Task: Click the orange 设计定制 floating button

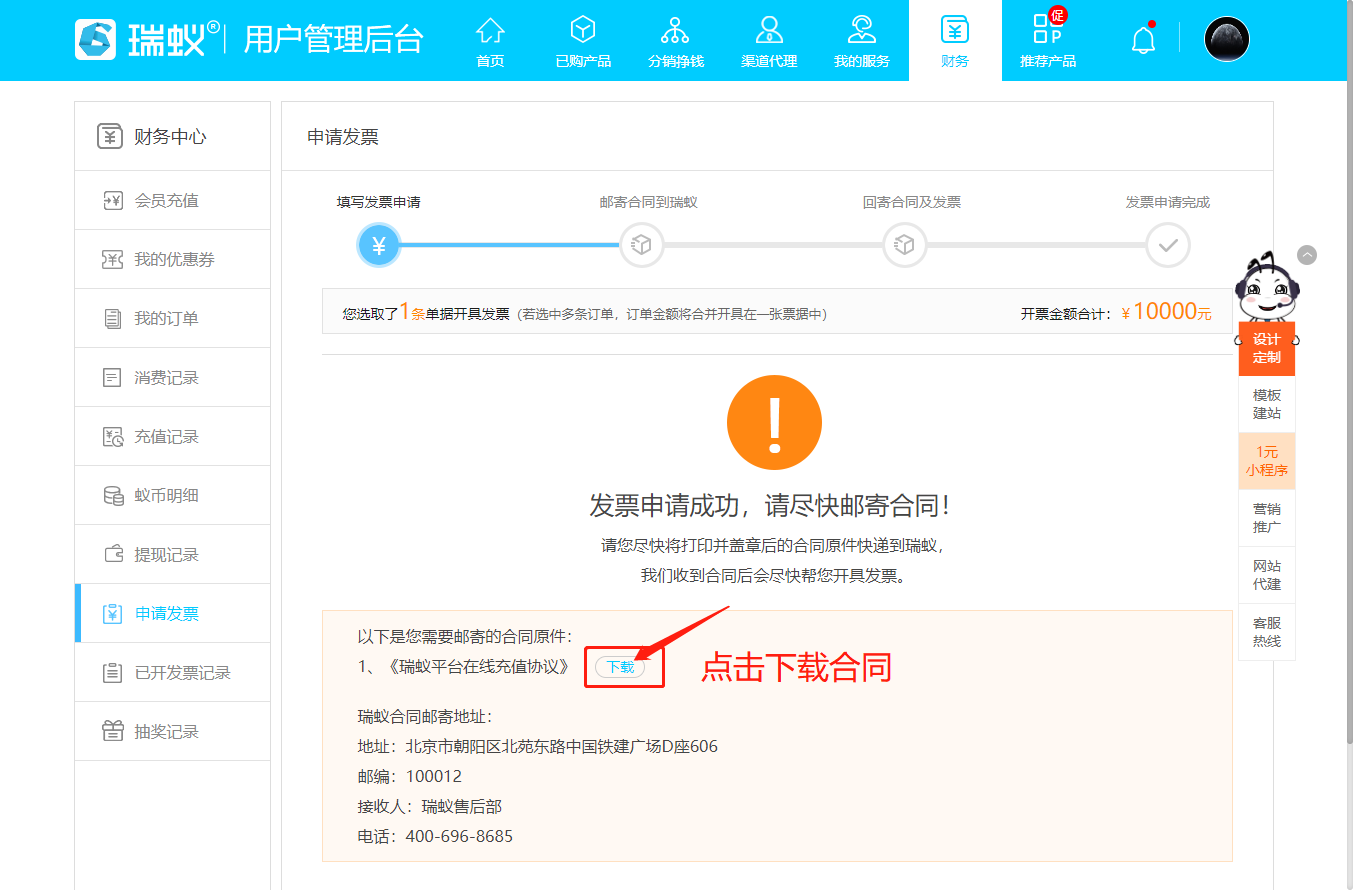Action: click(x=1266, y=348)
